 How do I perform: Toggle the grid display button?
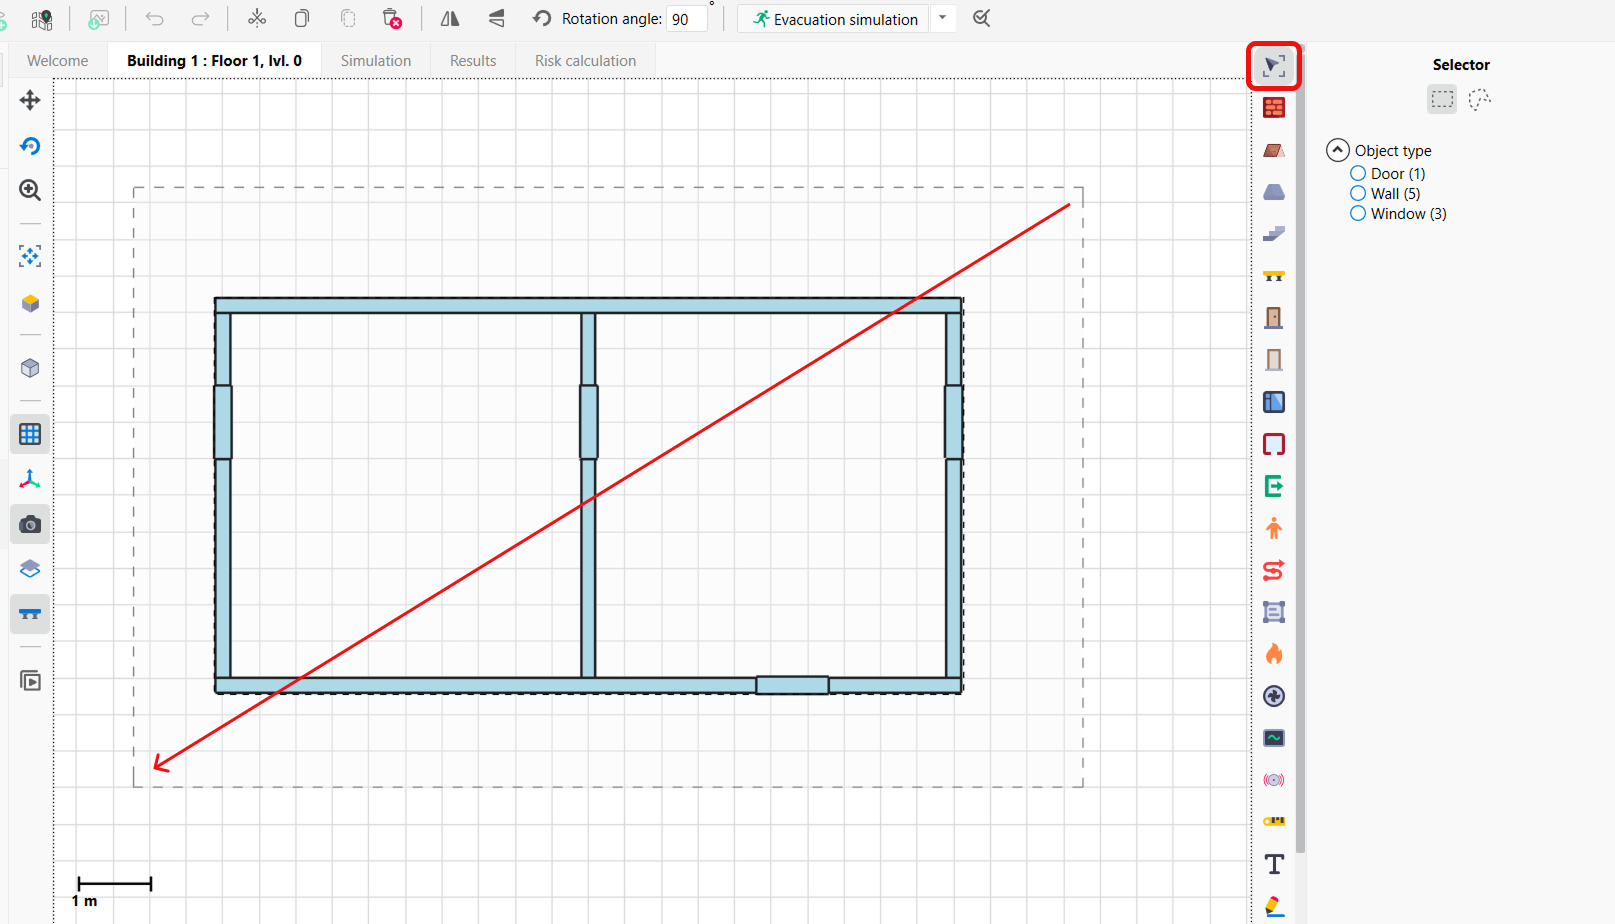point(30,434)
